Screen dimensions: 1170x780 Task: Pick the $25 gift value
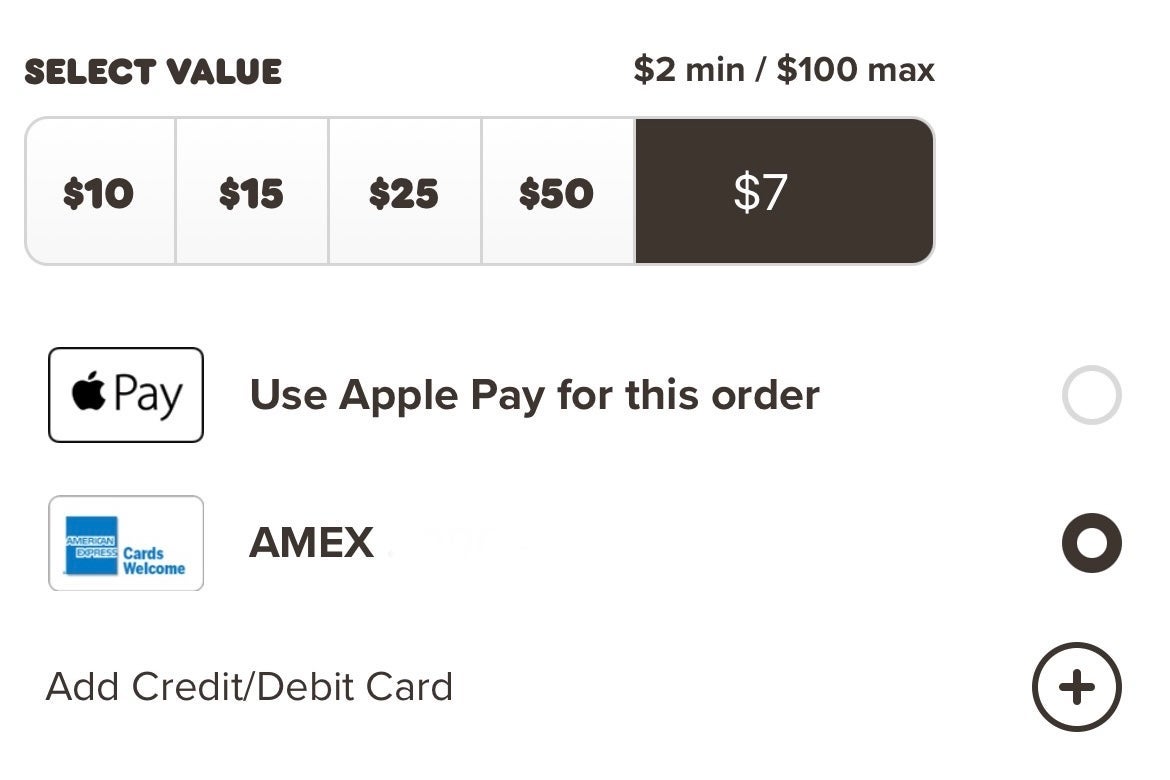tap(404, 192)
